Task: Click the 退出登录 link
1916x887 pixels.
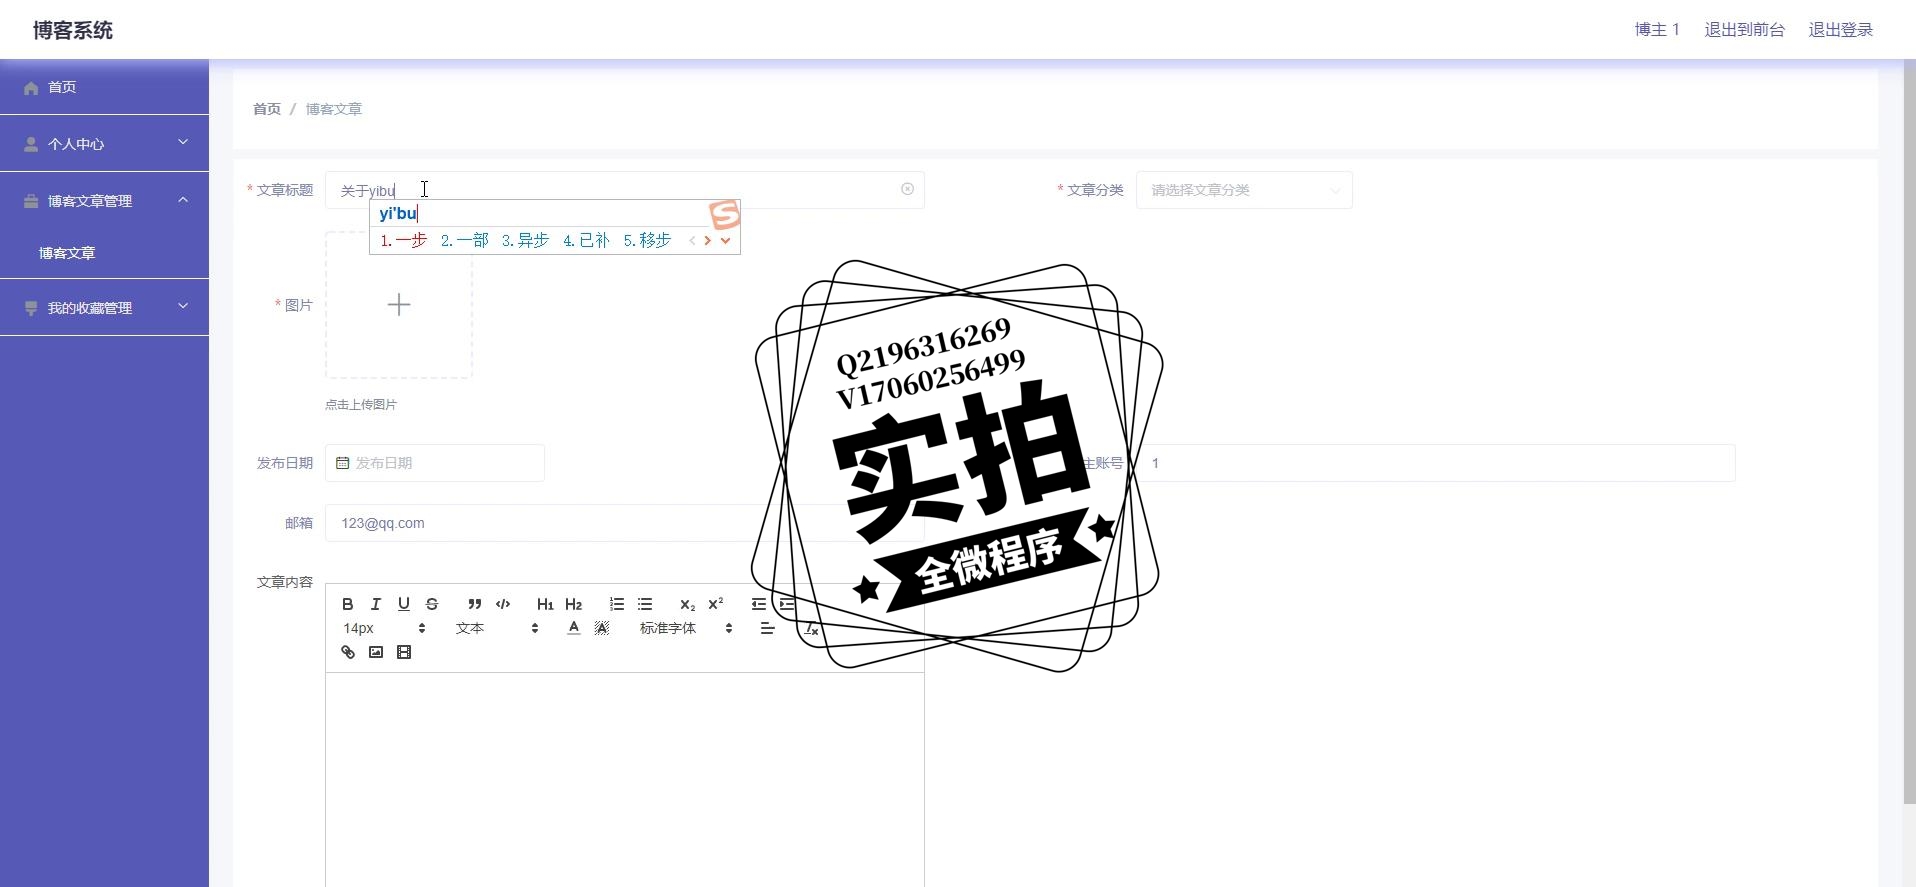Action: tap(1840, 30)
